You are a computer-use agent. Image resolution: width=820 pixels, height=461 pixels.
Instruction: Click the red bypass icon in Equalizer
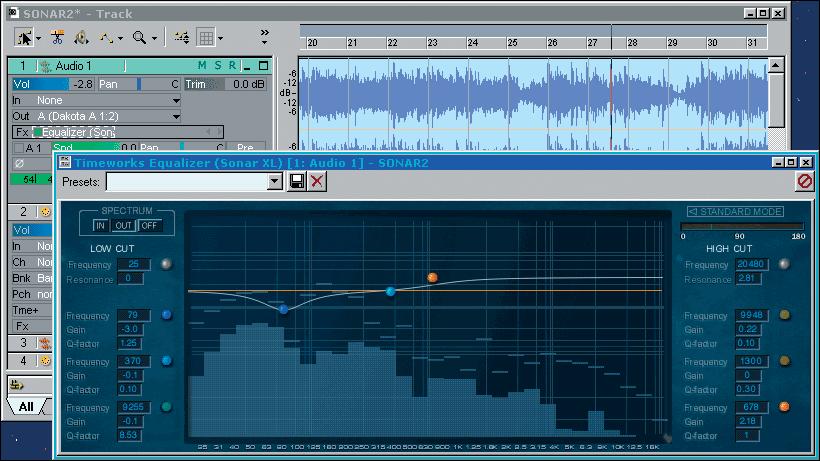click(x=804, y=181)
